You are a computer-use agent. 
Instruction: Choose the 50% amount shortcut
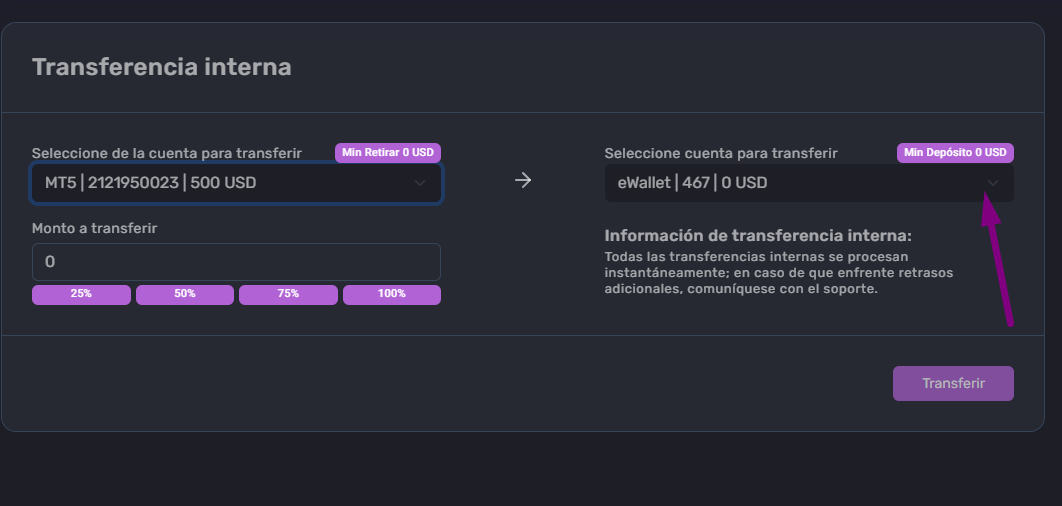point(185,295)
